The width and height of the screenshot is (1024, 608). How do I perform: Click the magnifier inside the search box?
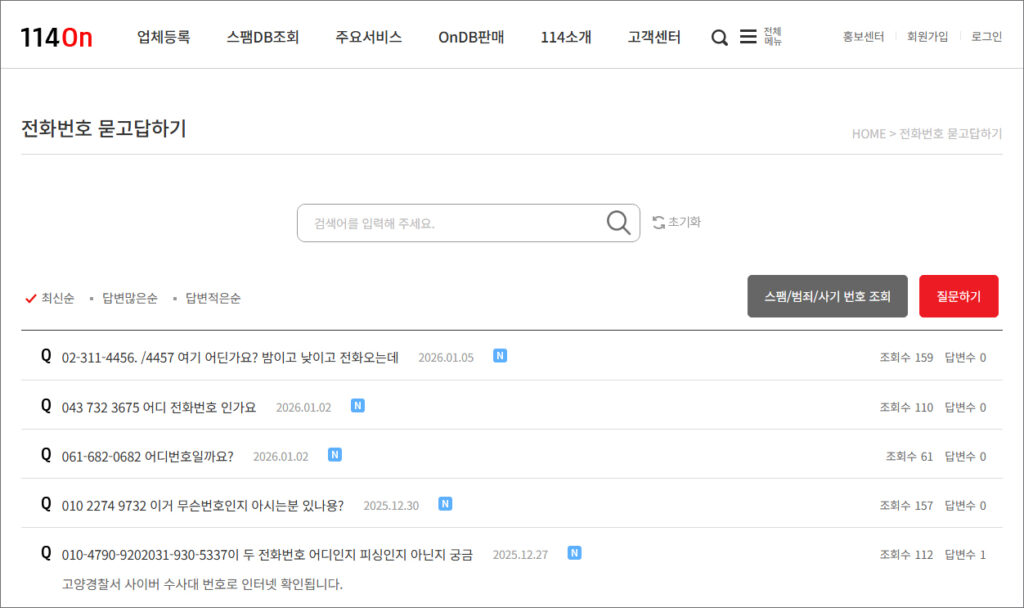point(619,222)
